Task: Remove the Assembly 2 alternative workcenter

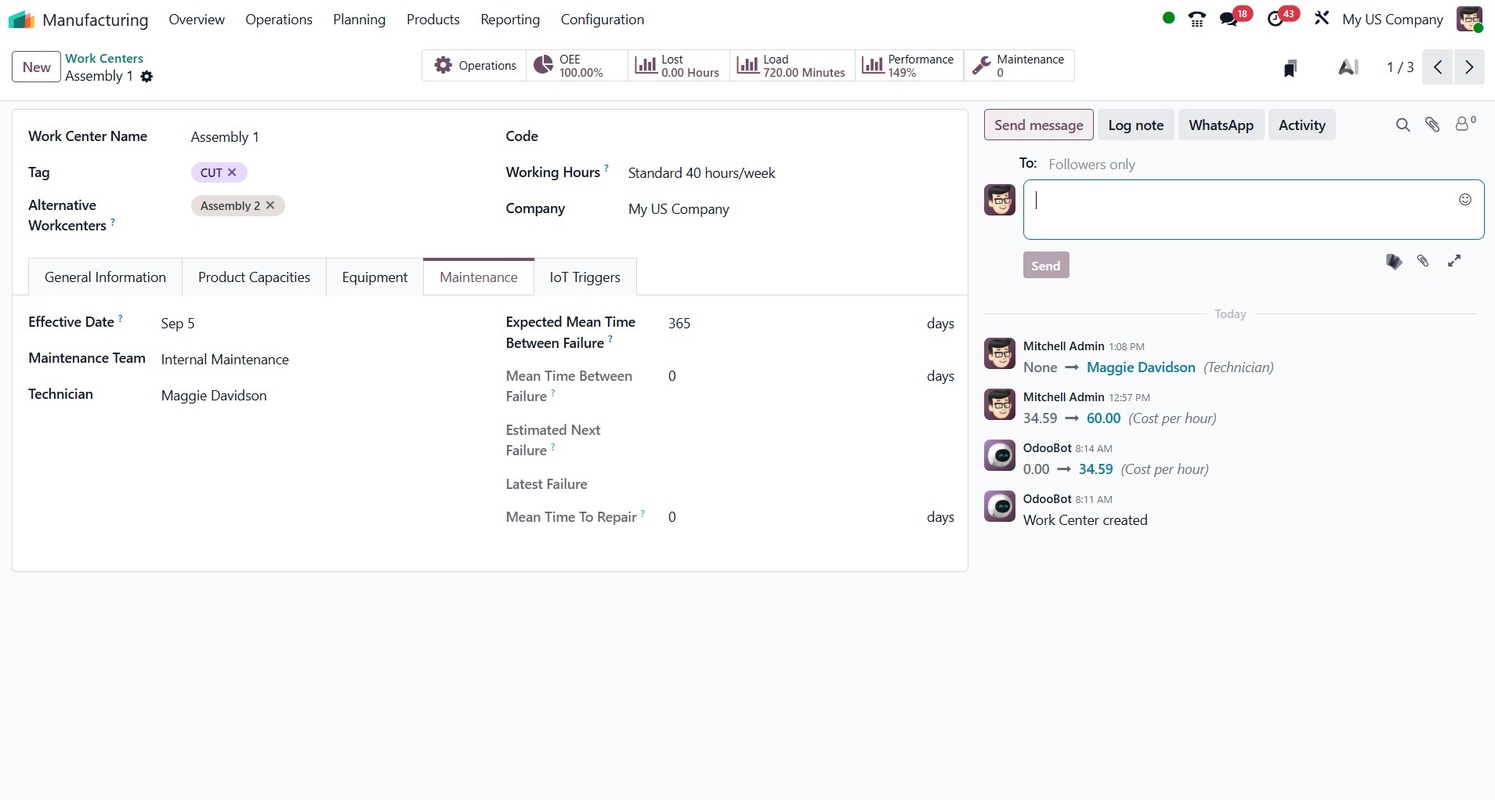Action: pos(270,205)
